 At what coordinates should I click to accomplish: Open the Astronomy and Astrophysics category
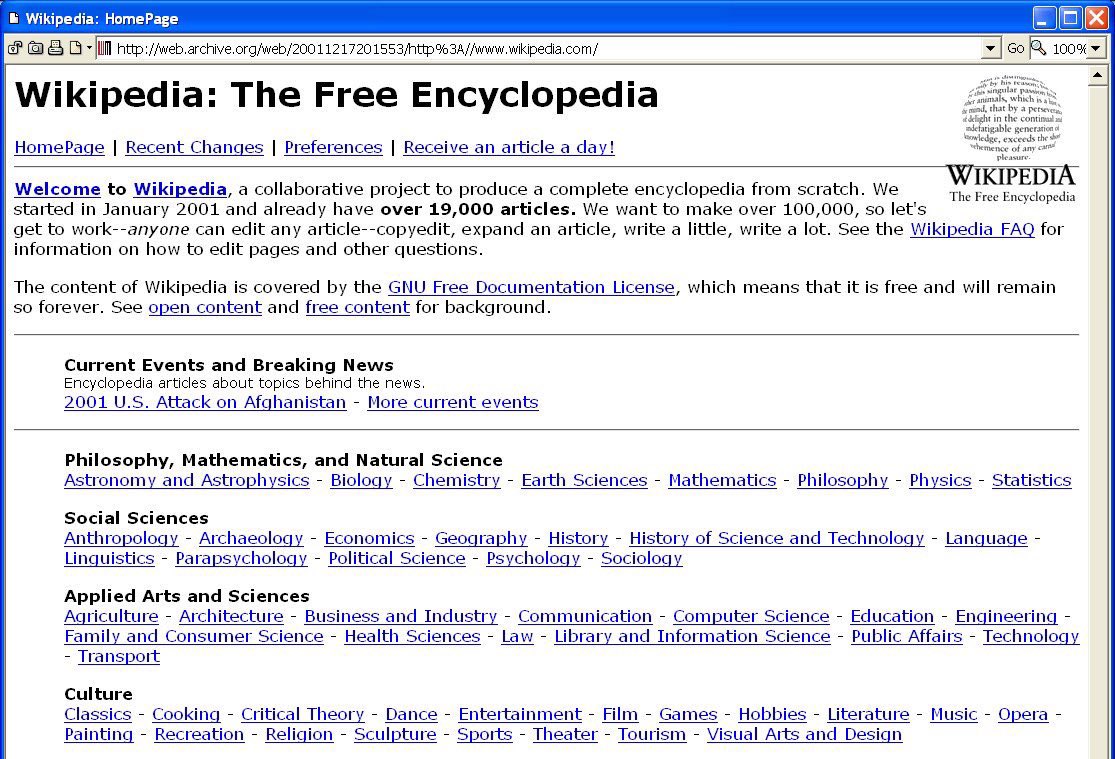tap(186, 480)
